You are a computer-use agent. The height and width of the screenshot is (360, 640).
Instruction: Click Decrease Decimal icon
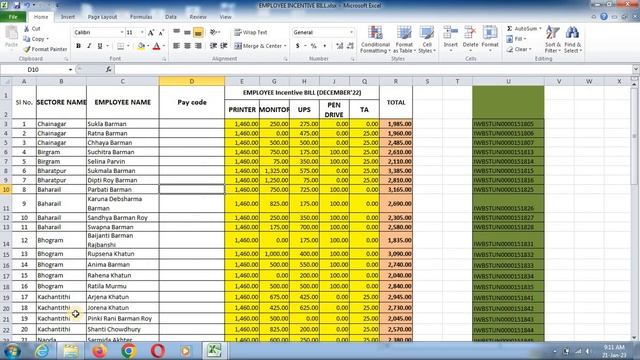(x=350, y=46)
